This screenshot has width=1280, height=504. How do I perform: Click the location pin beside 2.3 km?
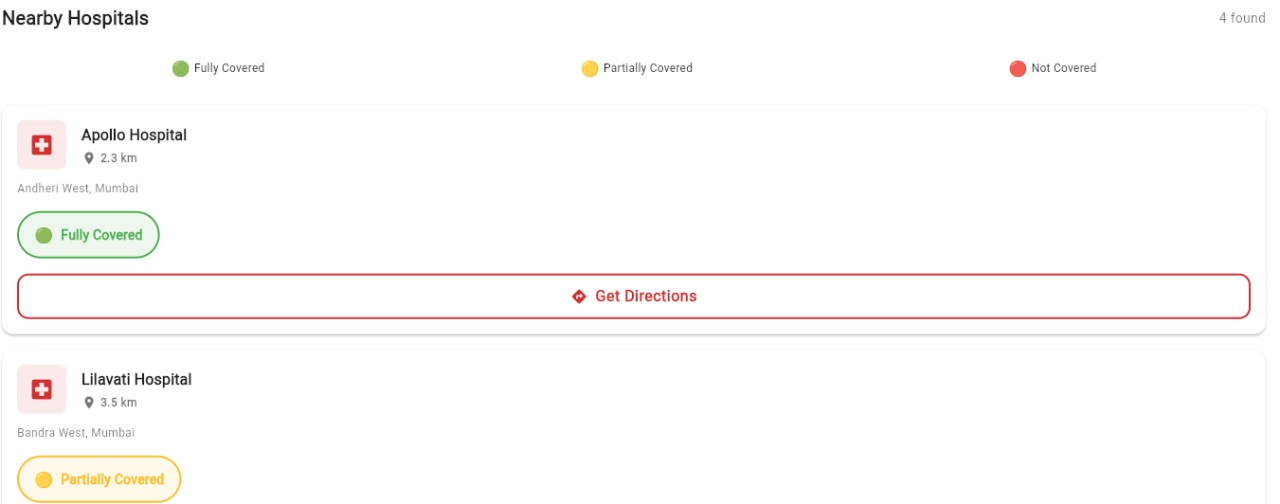click(89, 158)
